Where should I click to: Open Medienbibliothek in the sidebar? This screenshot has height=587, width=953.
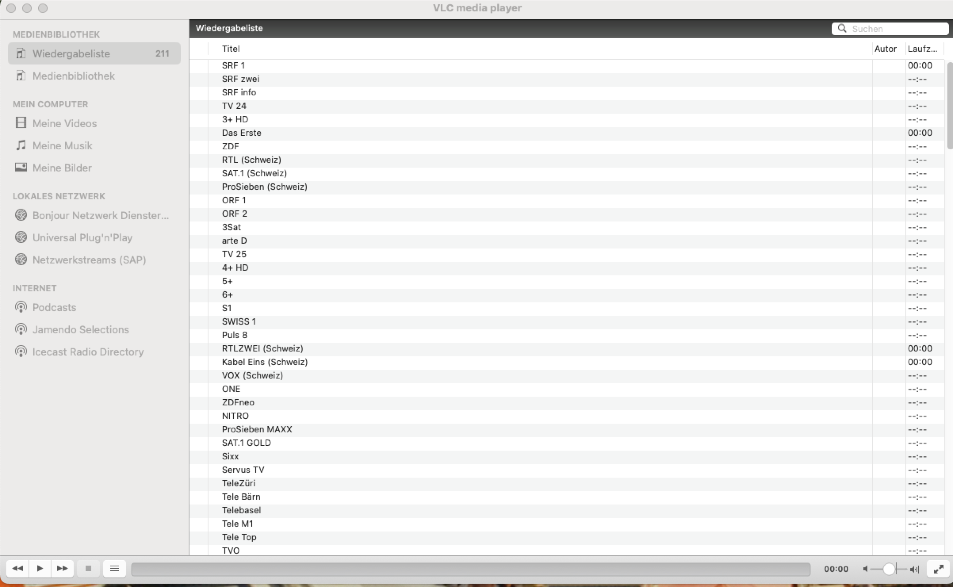pos(94,76)
